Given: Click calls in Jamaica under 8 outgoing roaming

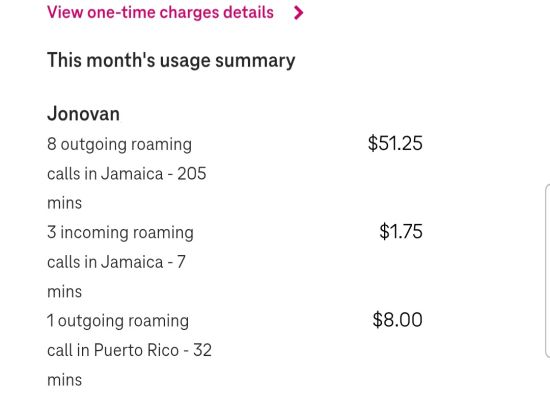Looking at the screenshot, I should [x=105, y=174].
